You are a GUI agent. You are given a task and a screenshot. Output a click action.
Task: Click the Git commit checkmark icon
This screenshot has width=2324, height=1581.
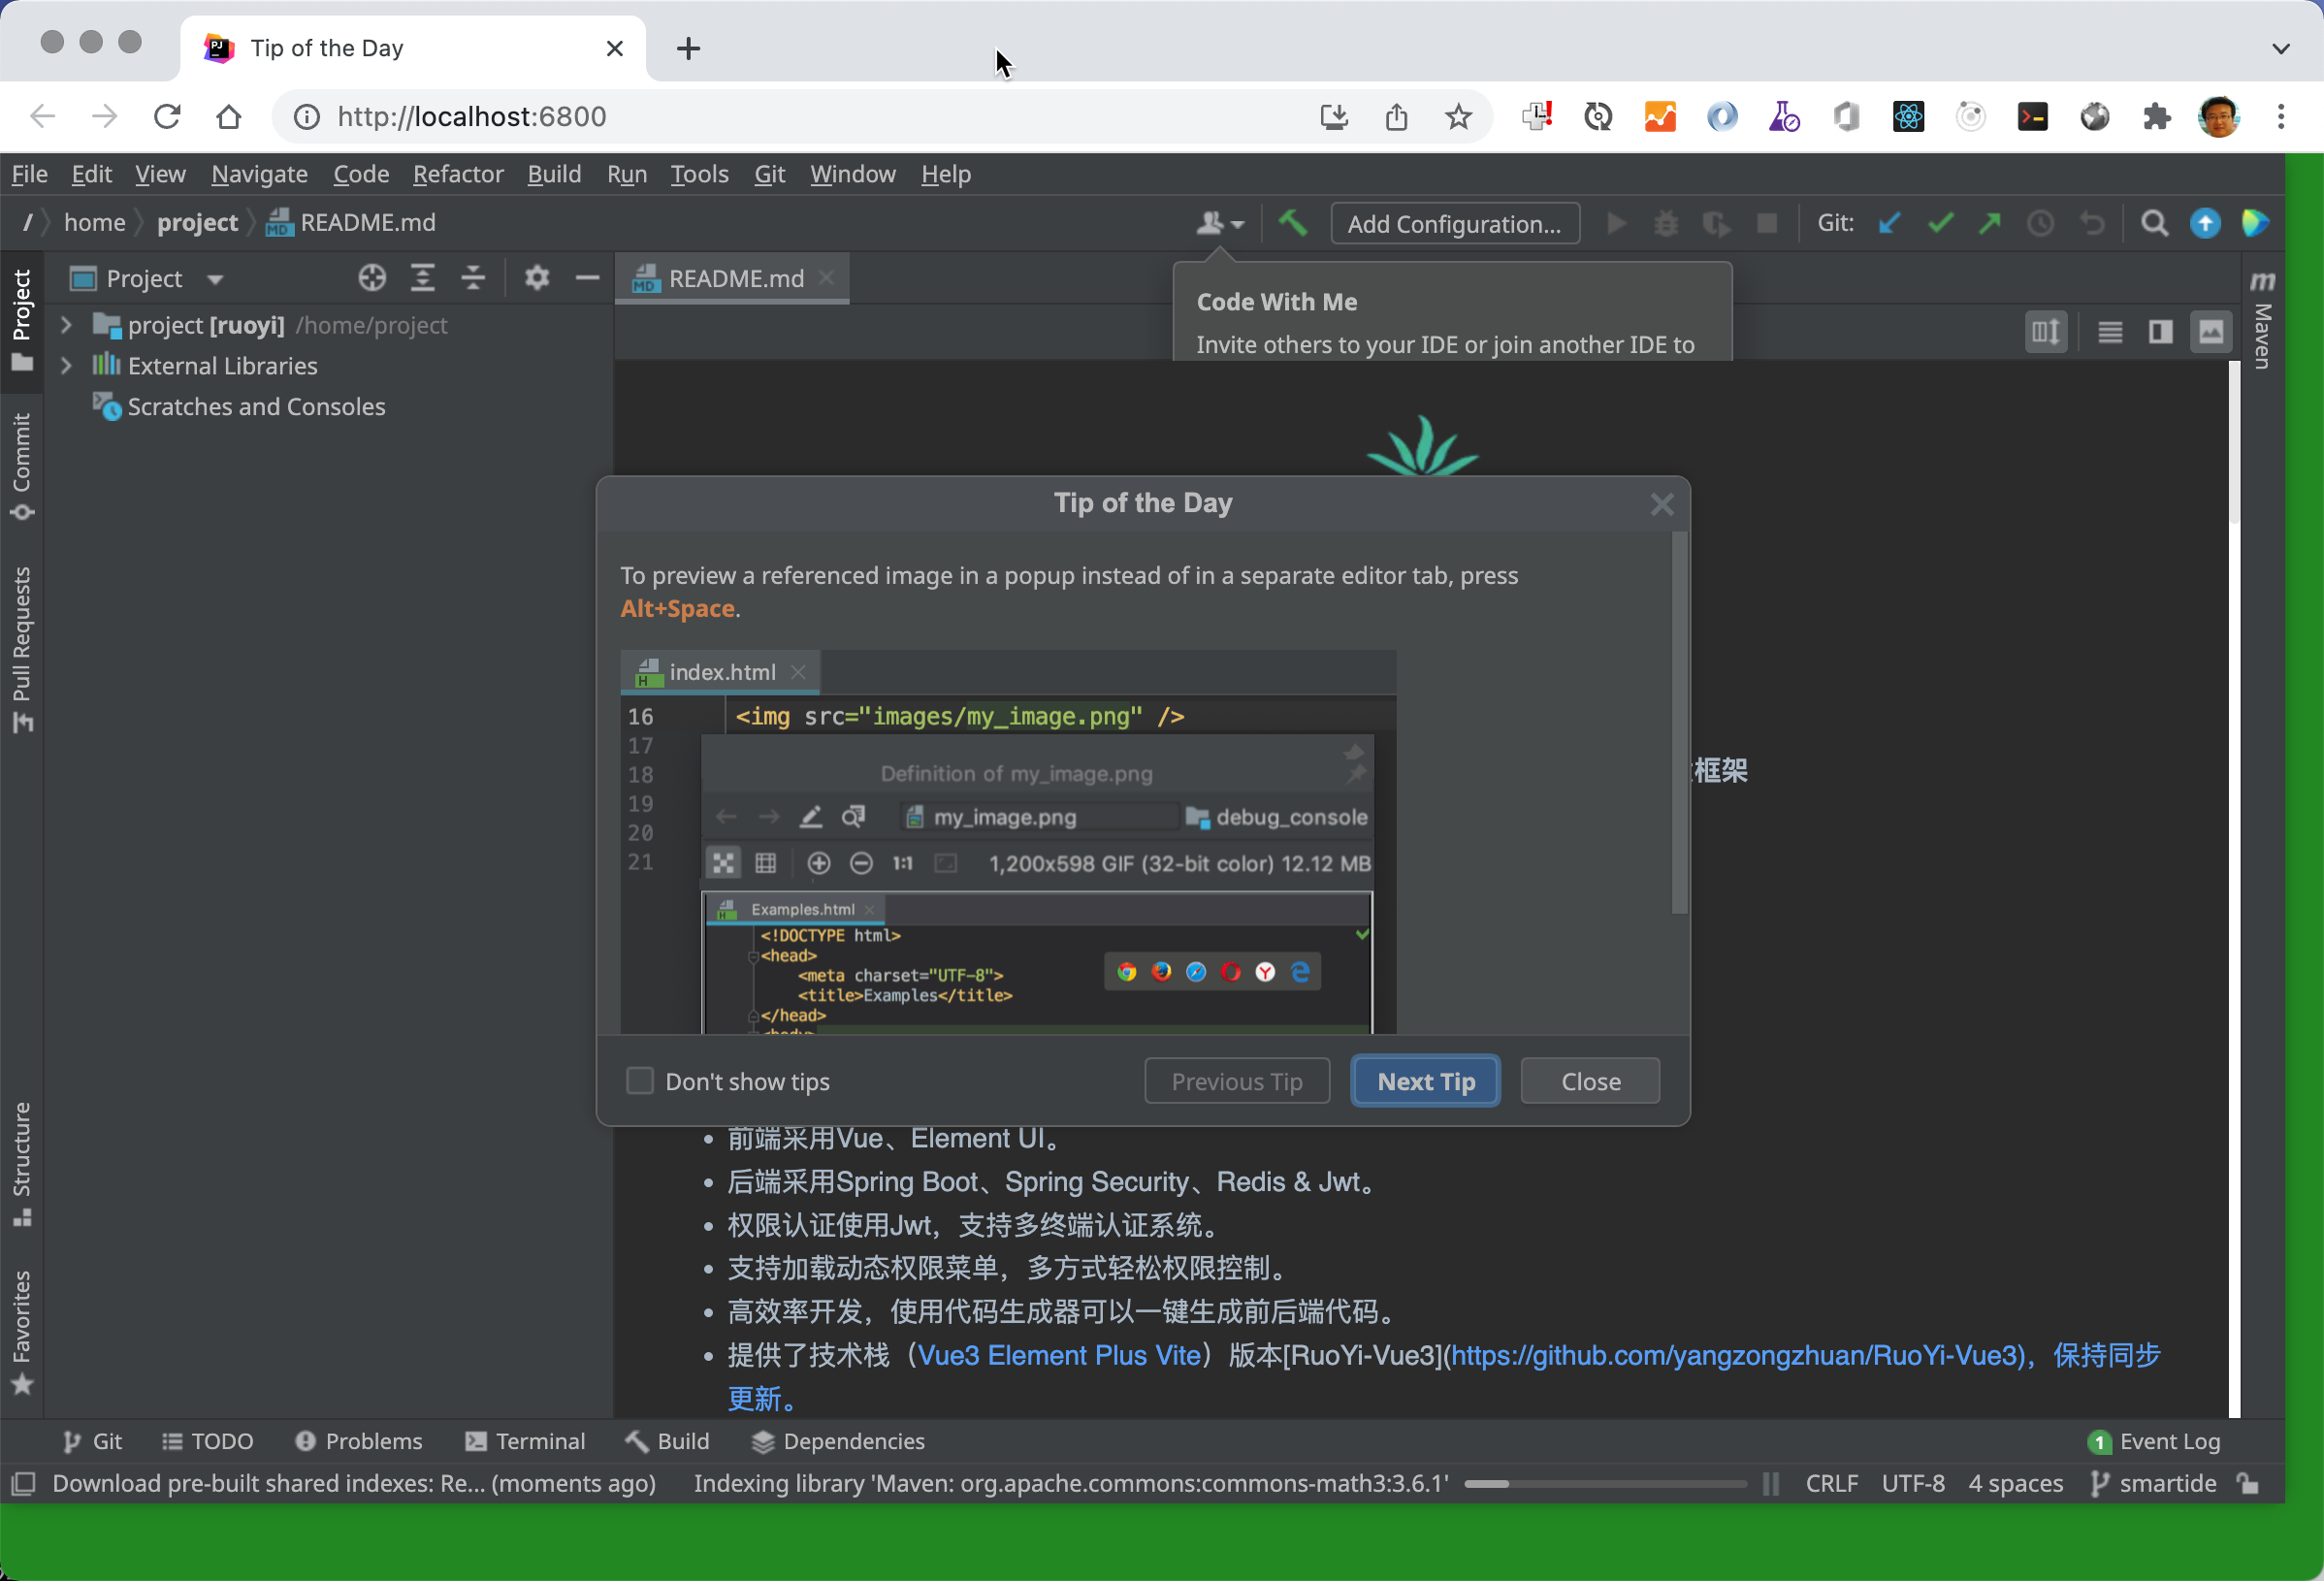(x=1940, y=223)
